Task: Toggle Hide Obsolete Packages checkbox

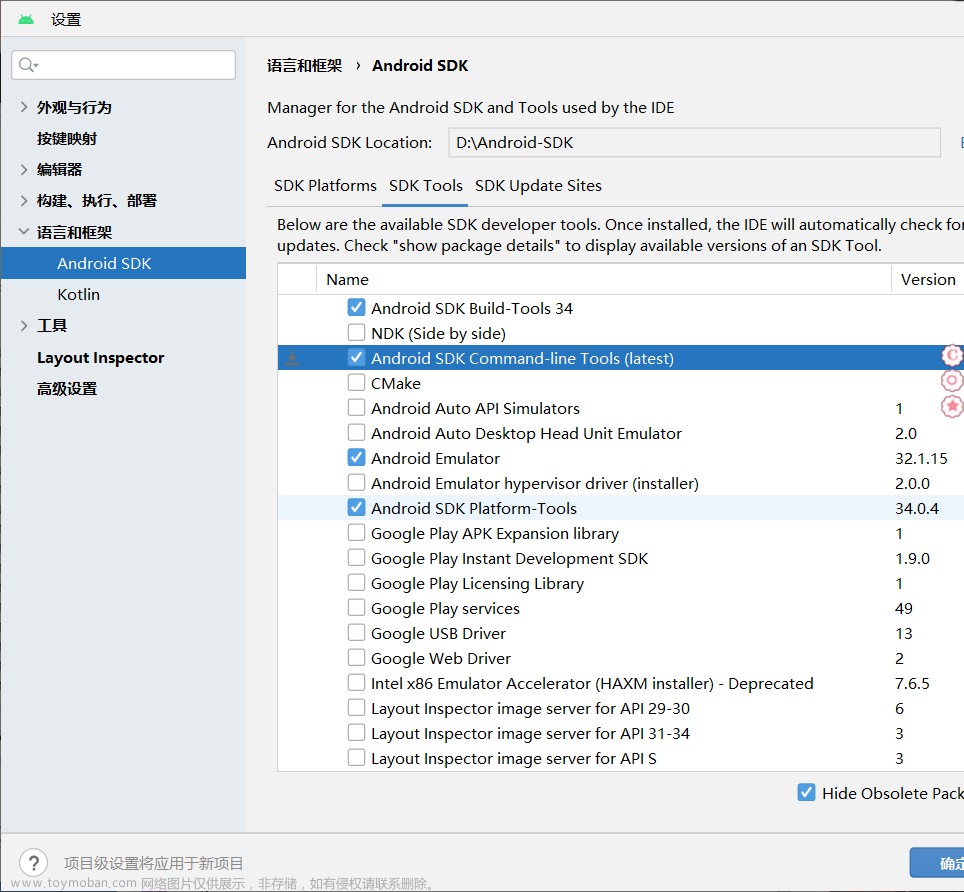Action: coord(807,792)
